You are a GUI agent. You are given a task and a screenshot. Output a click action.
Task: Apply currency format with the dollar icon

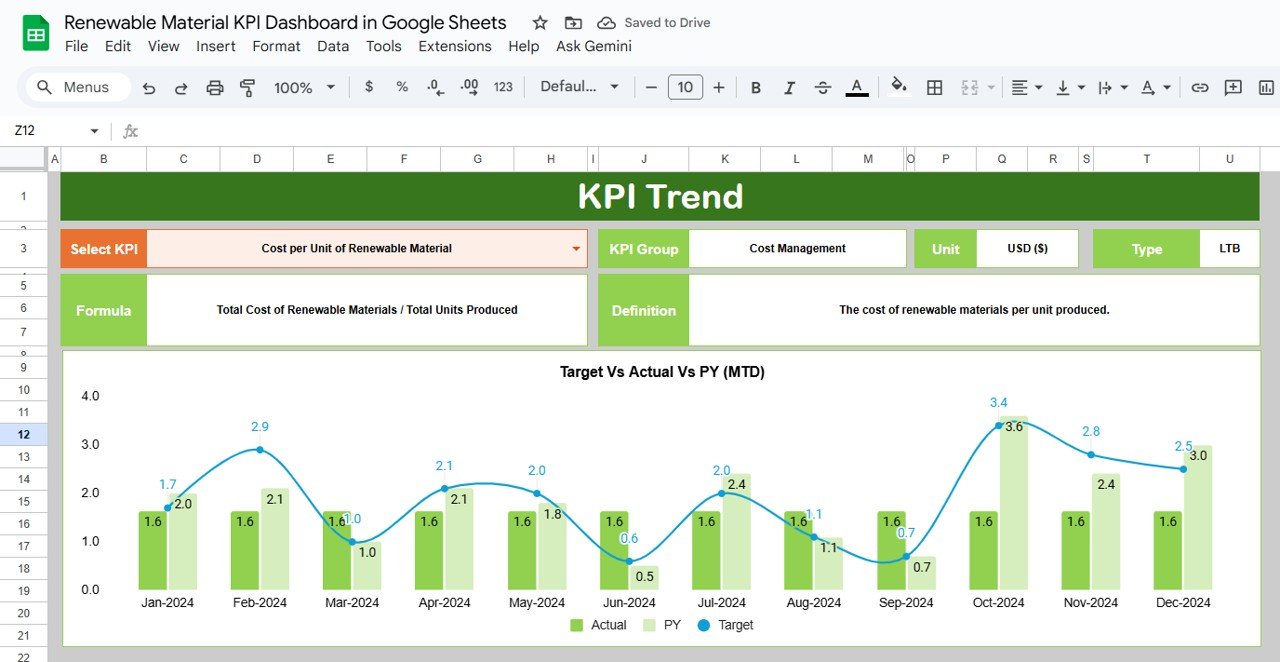(369, 87)
